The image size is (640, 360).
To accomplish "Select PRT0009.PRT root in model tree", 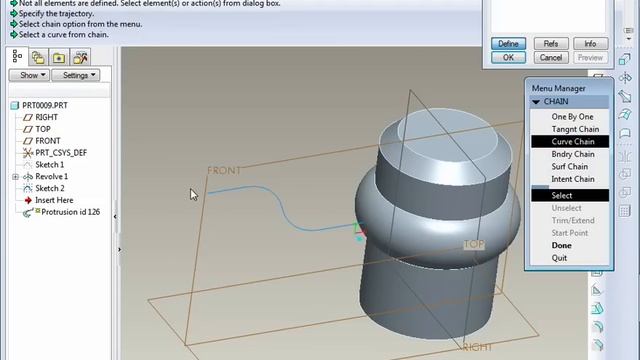I will pos(45,105).
